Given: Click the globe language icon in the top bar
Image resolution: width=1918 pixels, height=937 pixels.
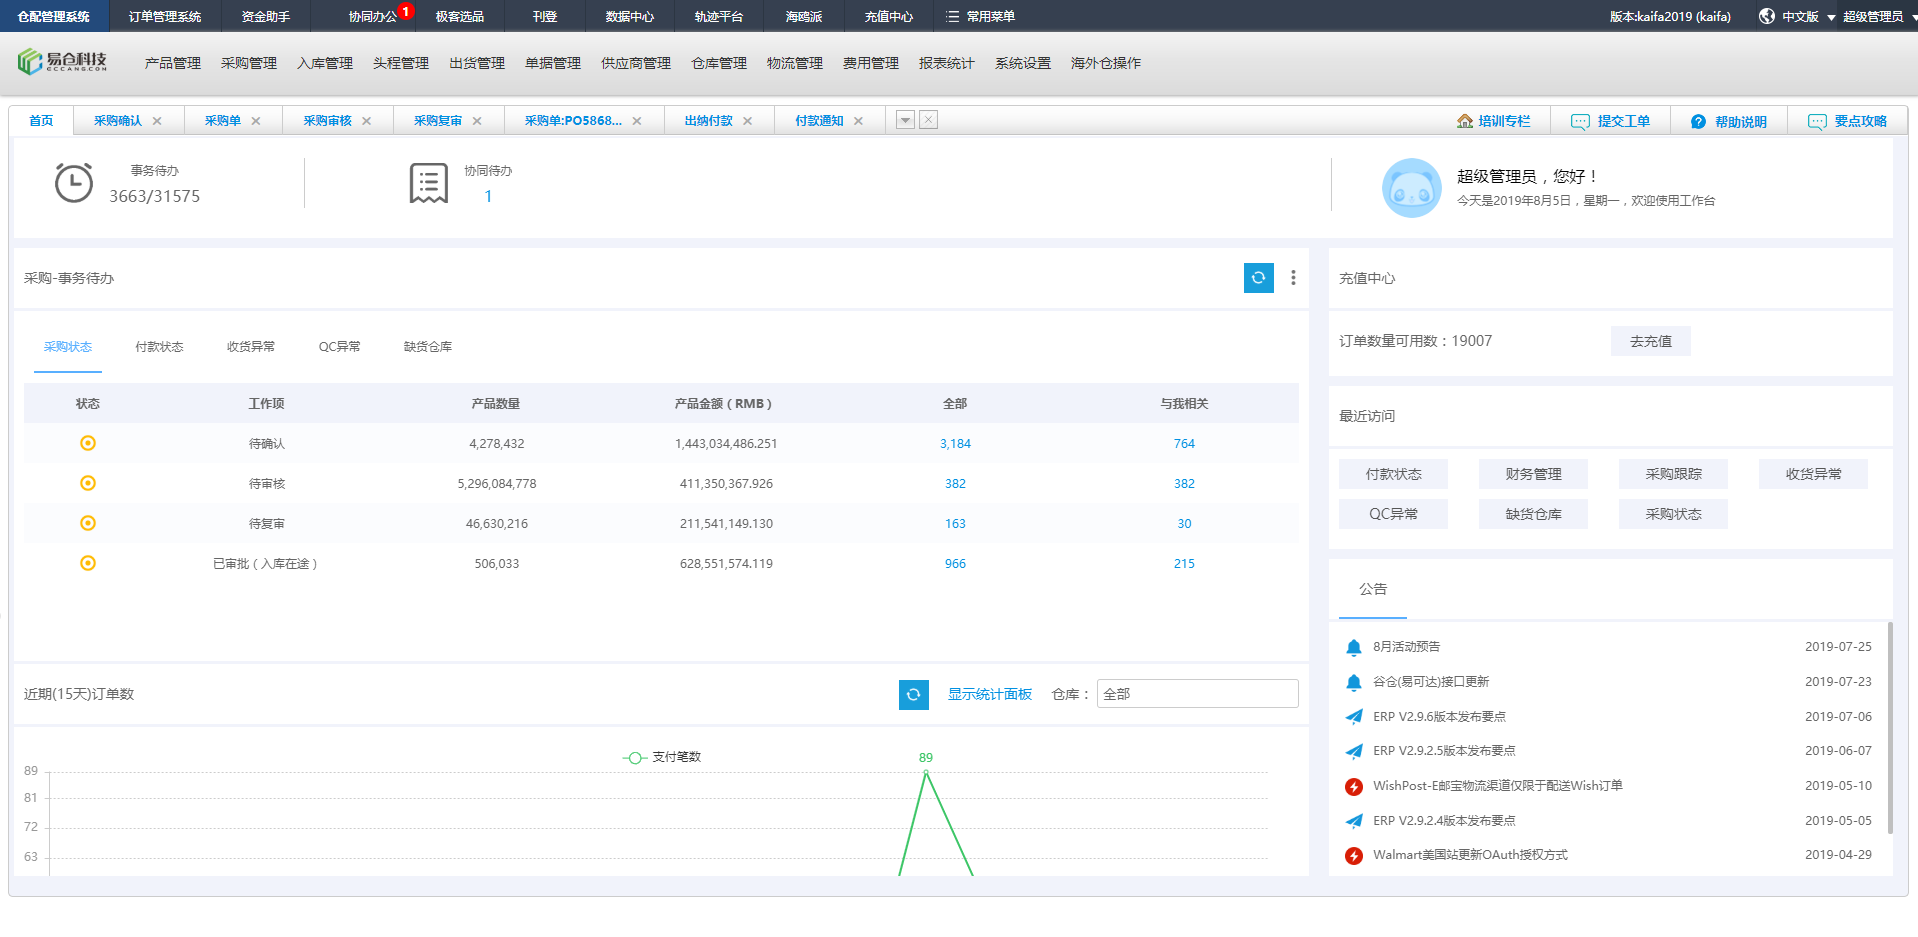Looking at the screenshot, I should pyautogui.click(x=1764, y=16).
